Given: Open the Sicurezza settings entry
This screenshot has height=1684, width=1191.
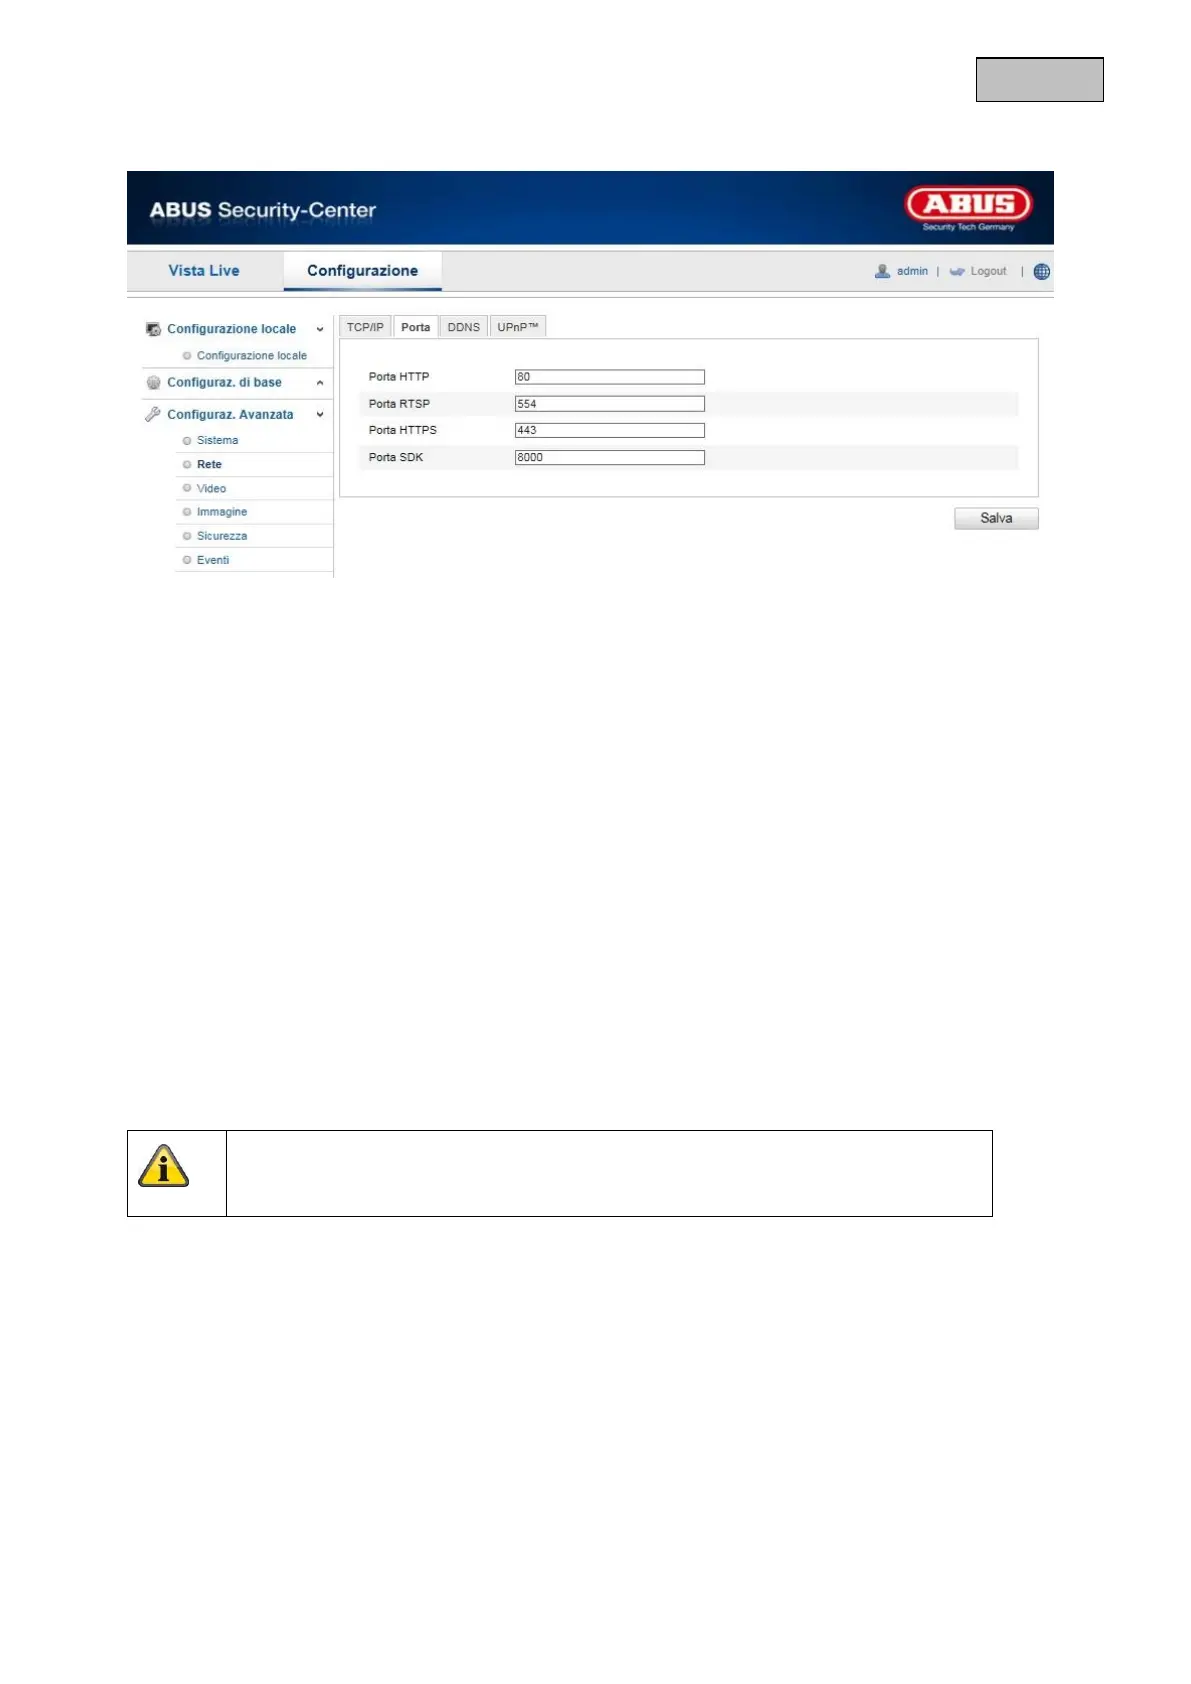Looking at the screenshot, I should point(222,536).
